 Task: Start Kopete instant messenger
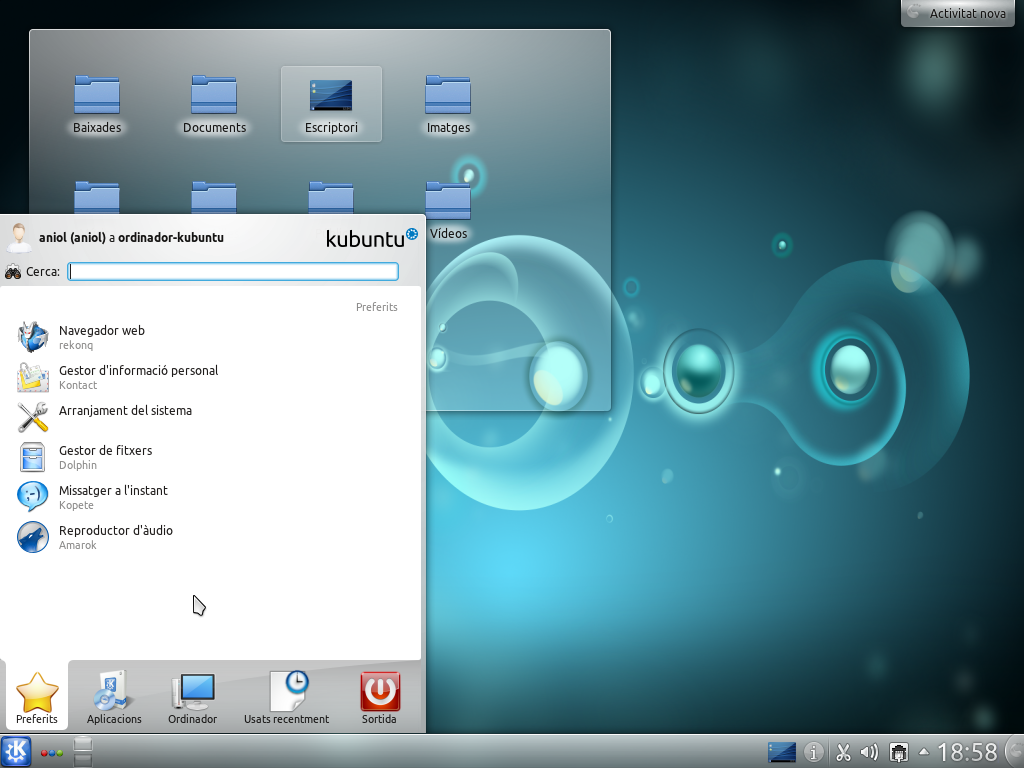tap(112, 497)
